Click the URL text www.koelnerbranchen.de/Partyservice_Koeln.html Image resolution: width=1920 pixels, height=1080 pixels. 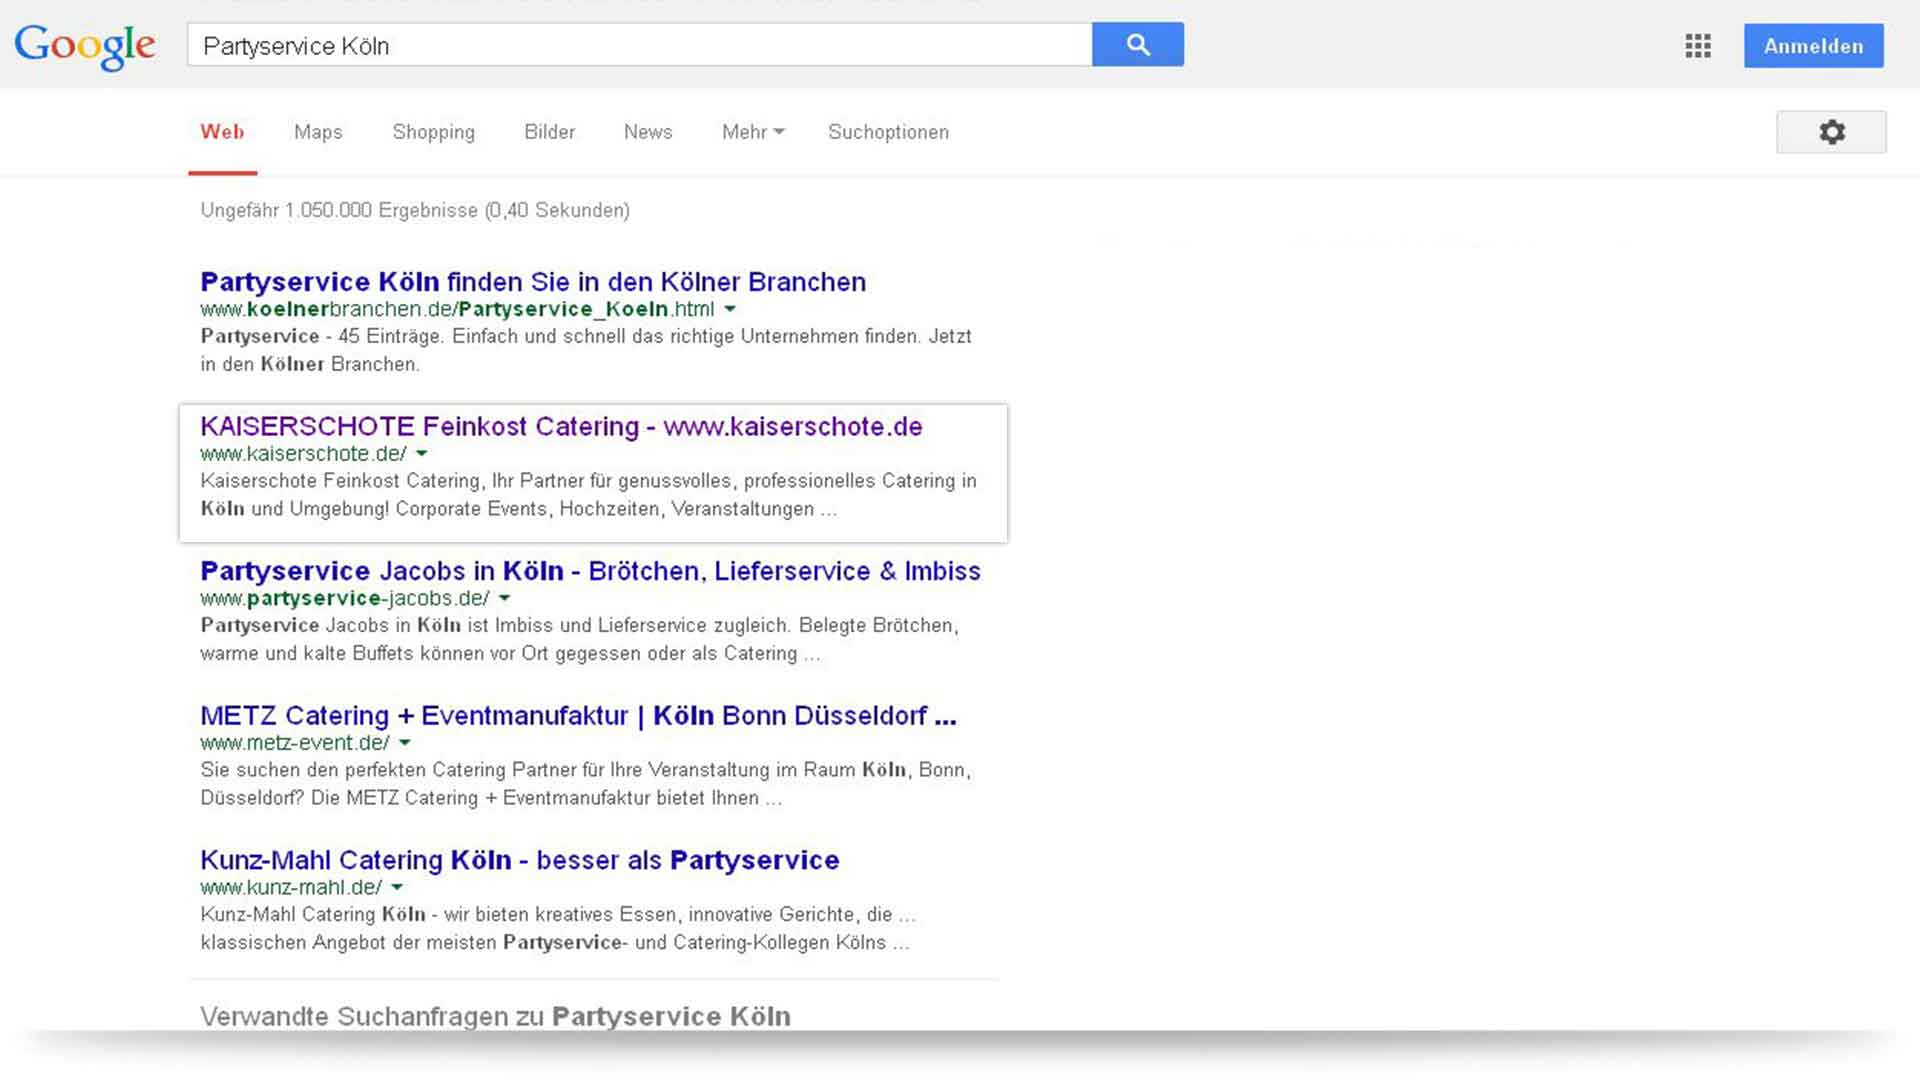[x=457, y=309]
